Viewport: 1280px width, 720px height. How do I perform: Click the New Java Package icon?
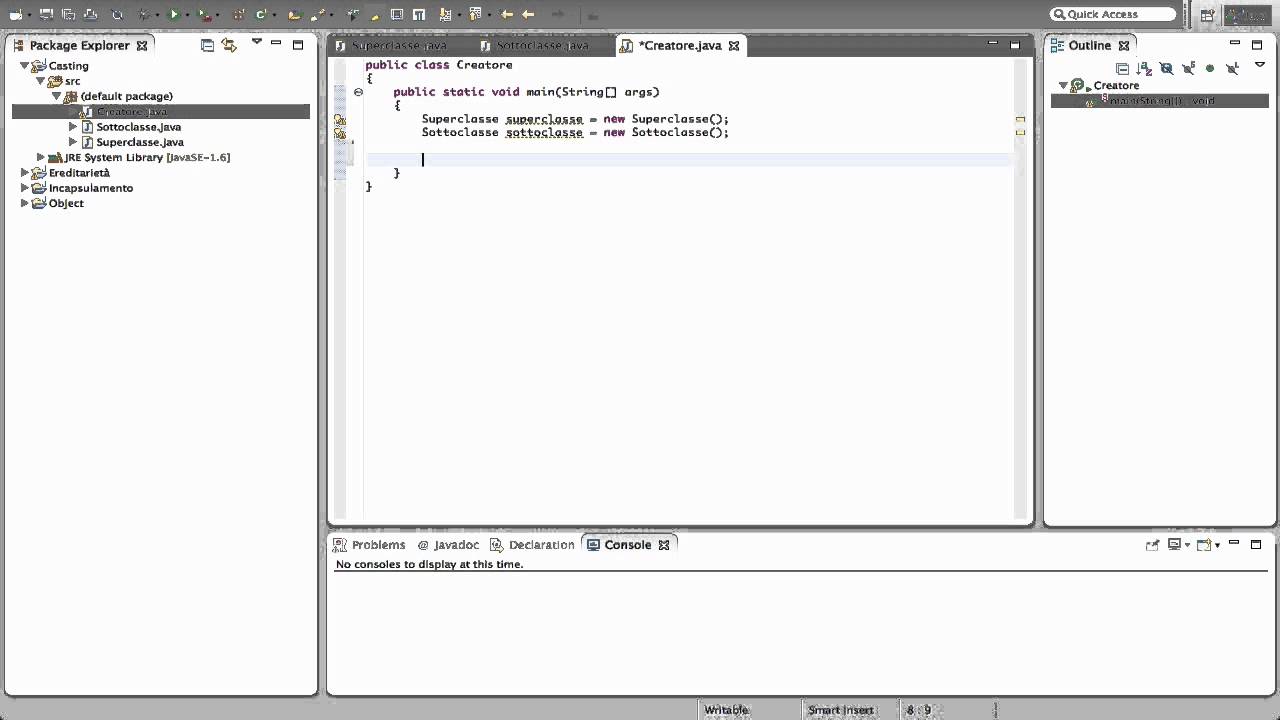(238, 15)
